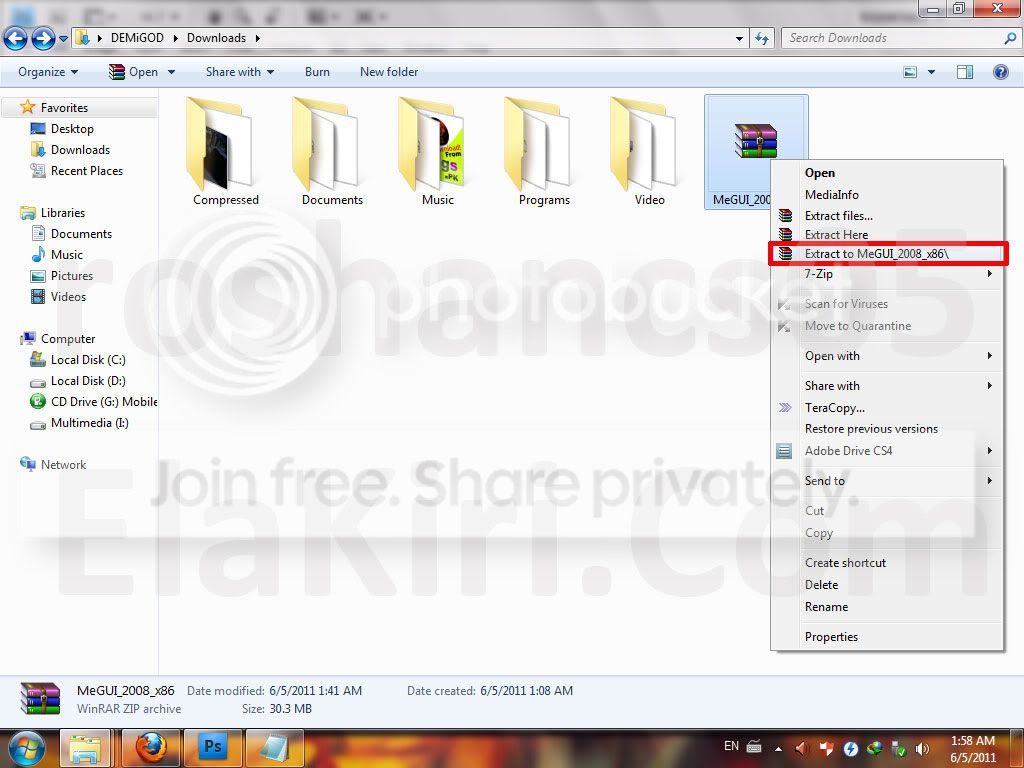Open recent locations dropdown beside Forward arrow
The height and width of the screenshot is (768, 1024).
63,39
